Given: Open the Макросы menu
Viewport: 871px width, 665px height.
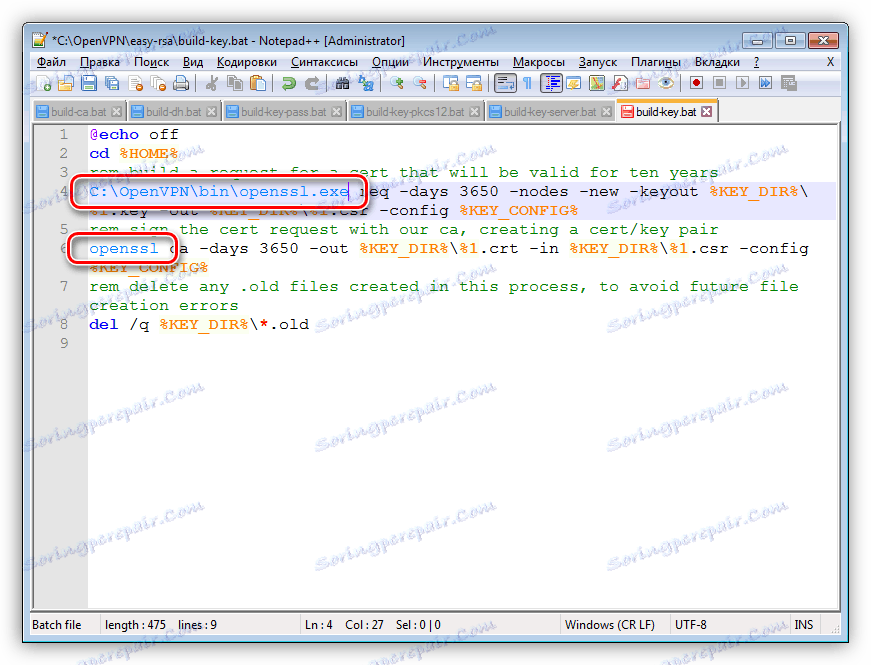Looking at the screenshot, I should click(x=538, y=61).
